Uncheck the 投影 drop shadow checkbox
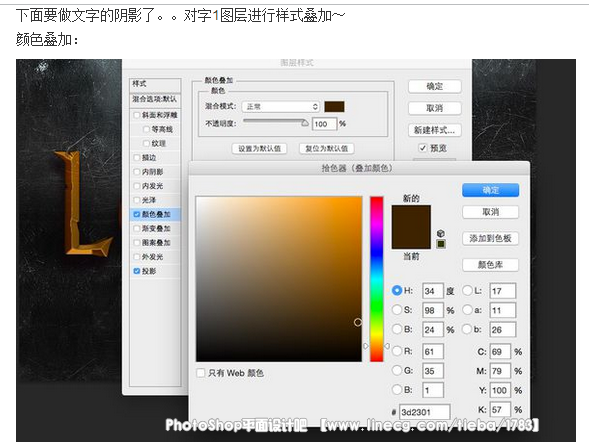 pyautogui.click(x=137, y=271)
